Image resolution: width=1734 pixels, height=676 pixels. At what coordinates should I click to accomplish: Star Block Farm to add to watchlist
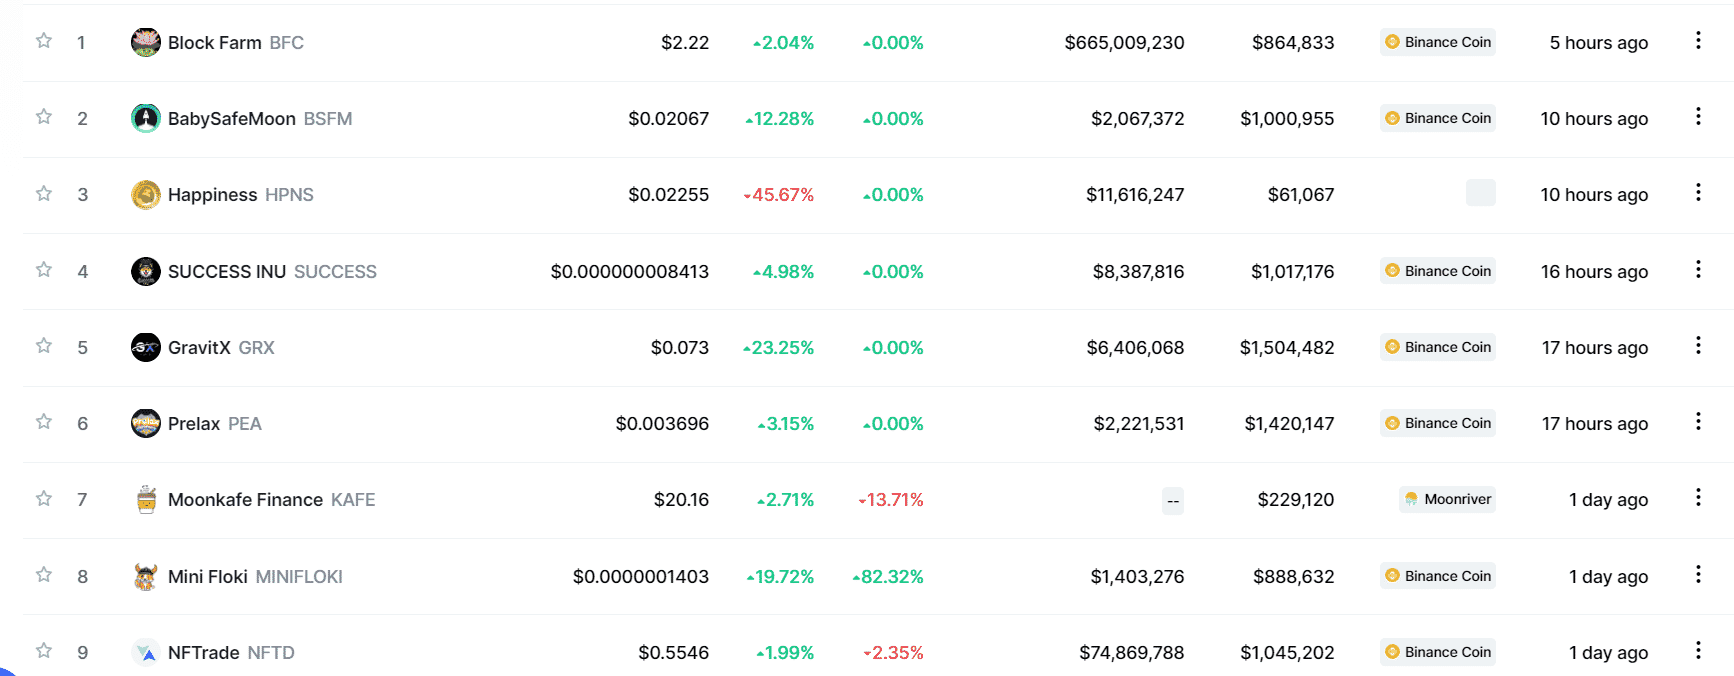click(x=44, y=41)
